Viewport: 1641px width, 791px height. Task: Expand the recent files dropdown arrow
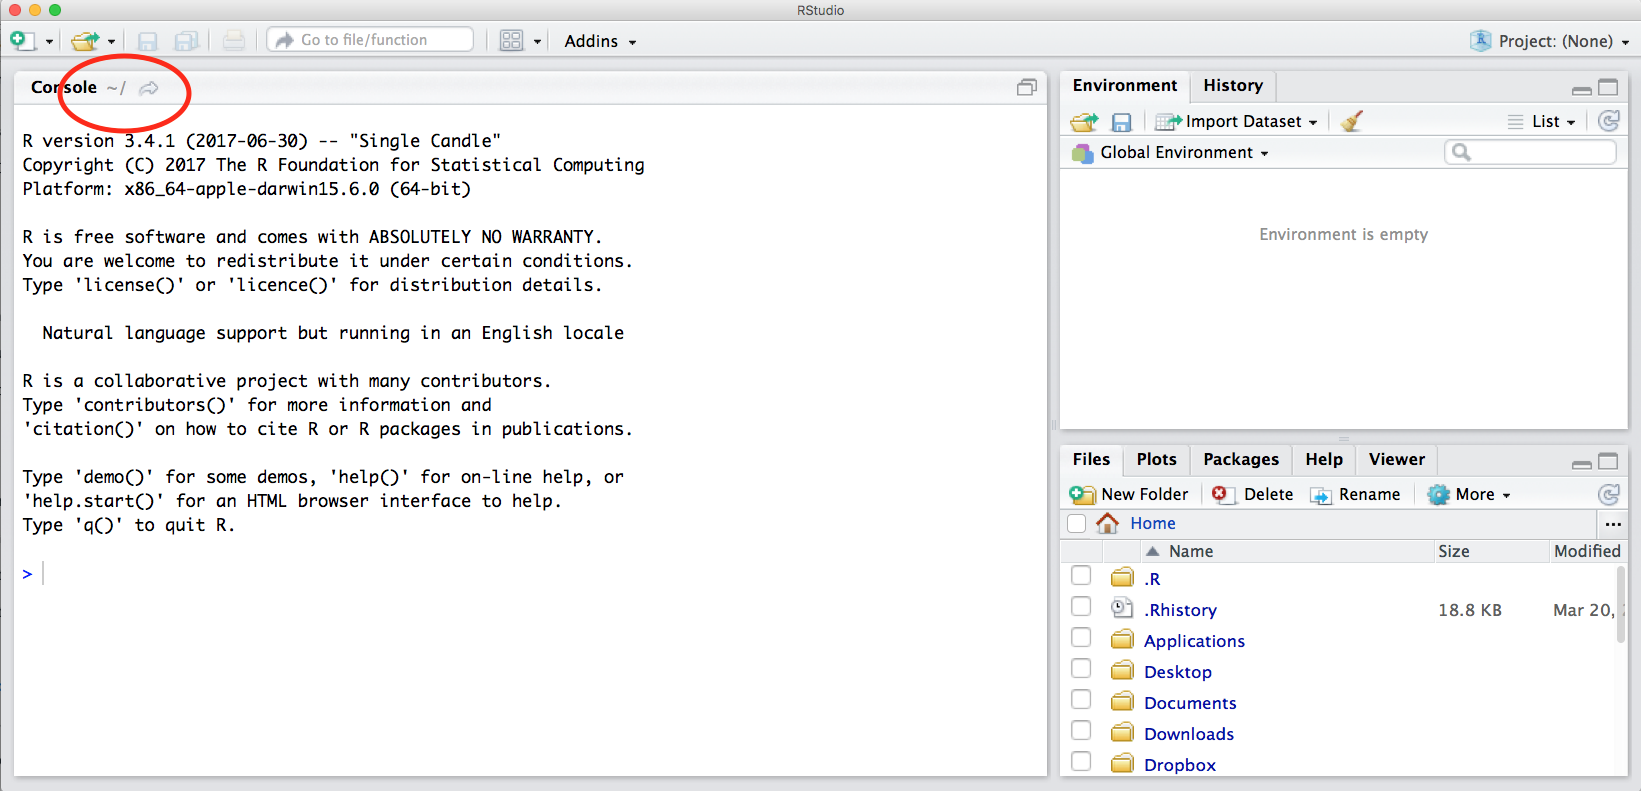(111, 42)
